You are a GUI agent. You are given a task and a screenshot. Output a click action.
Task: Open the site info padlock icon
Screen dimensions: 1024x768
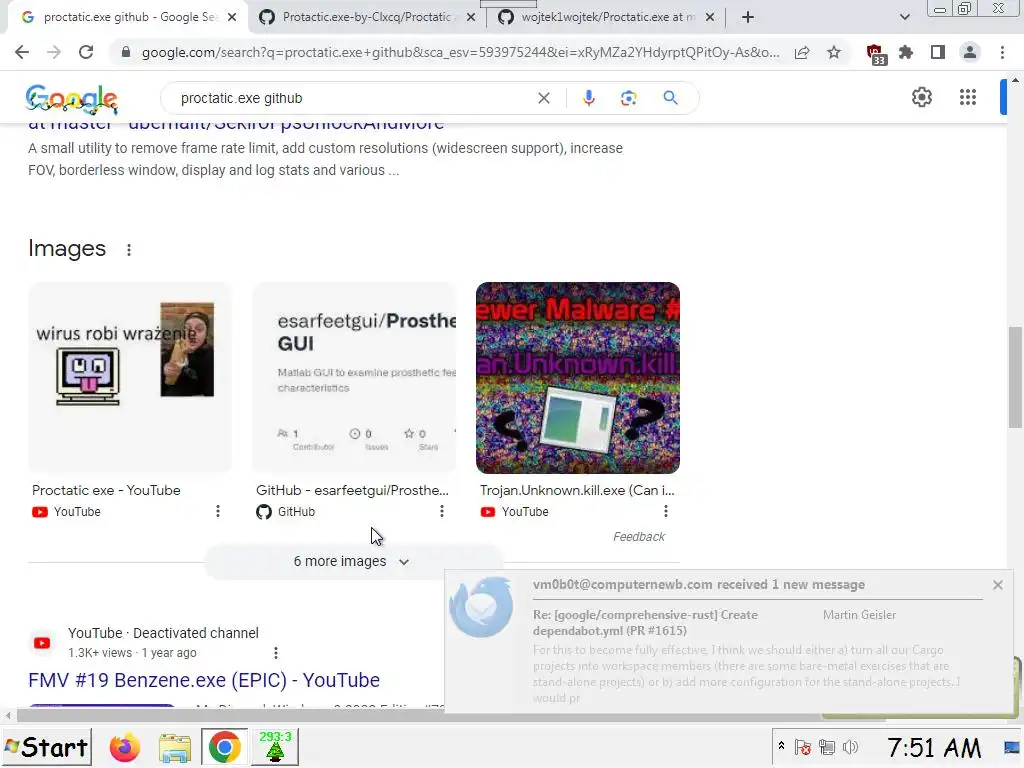click(125, 52)
